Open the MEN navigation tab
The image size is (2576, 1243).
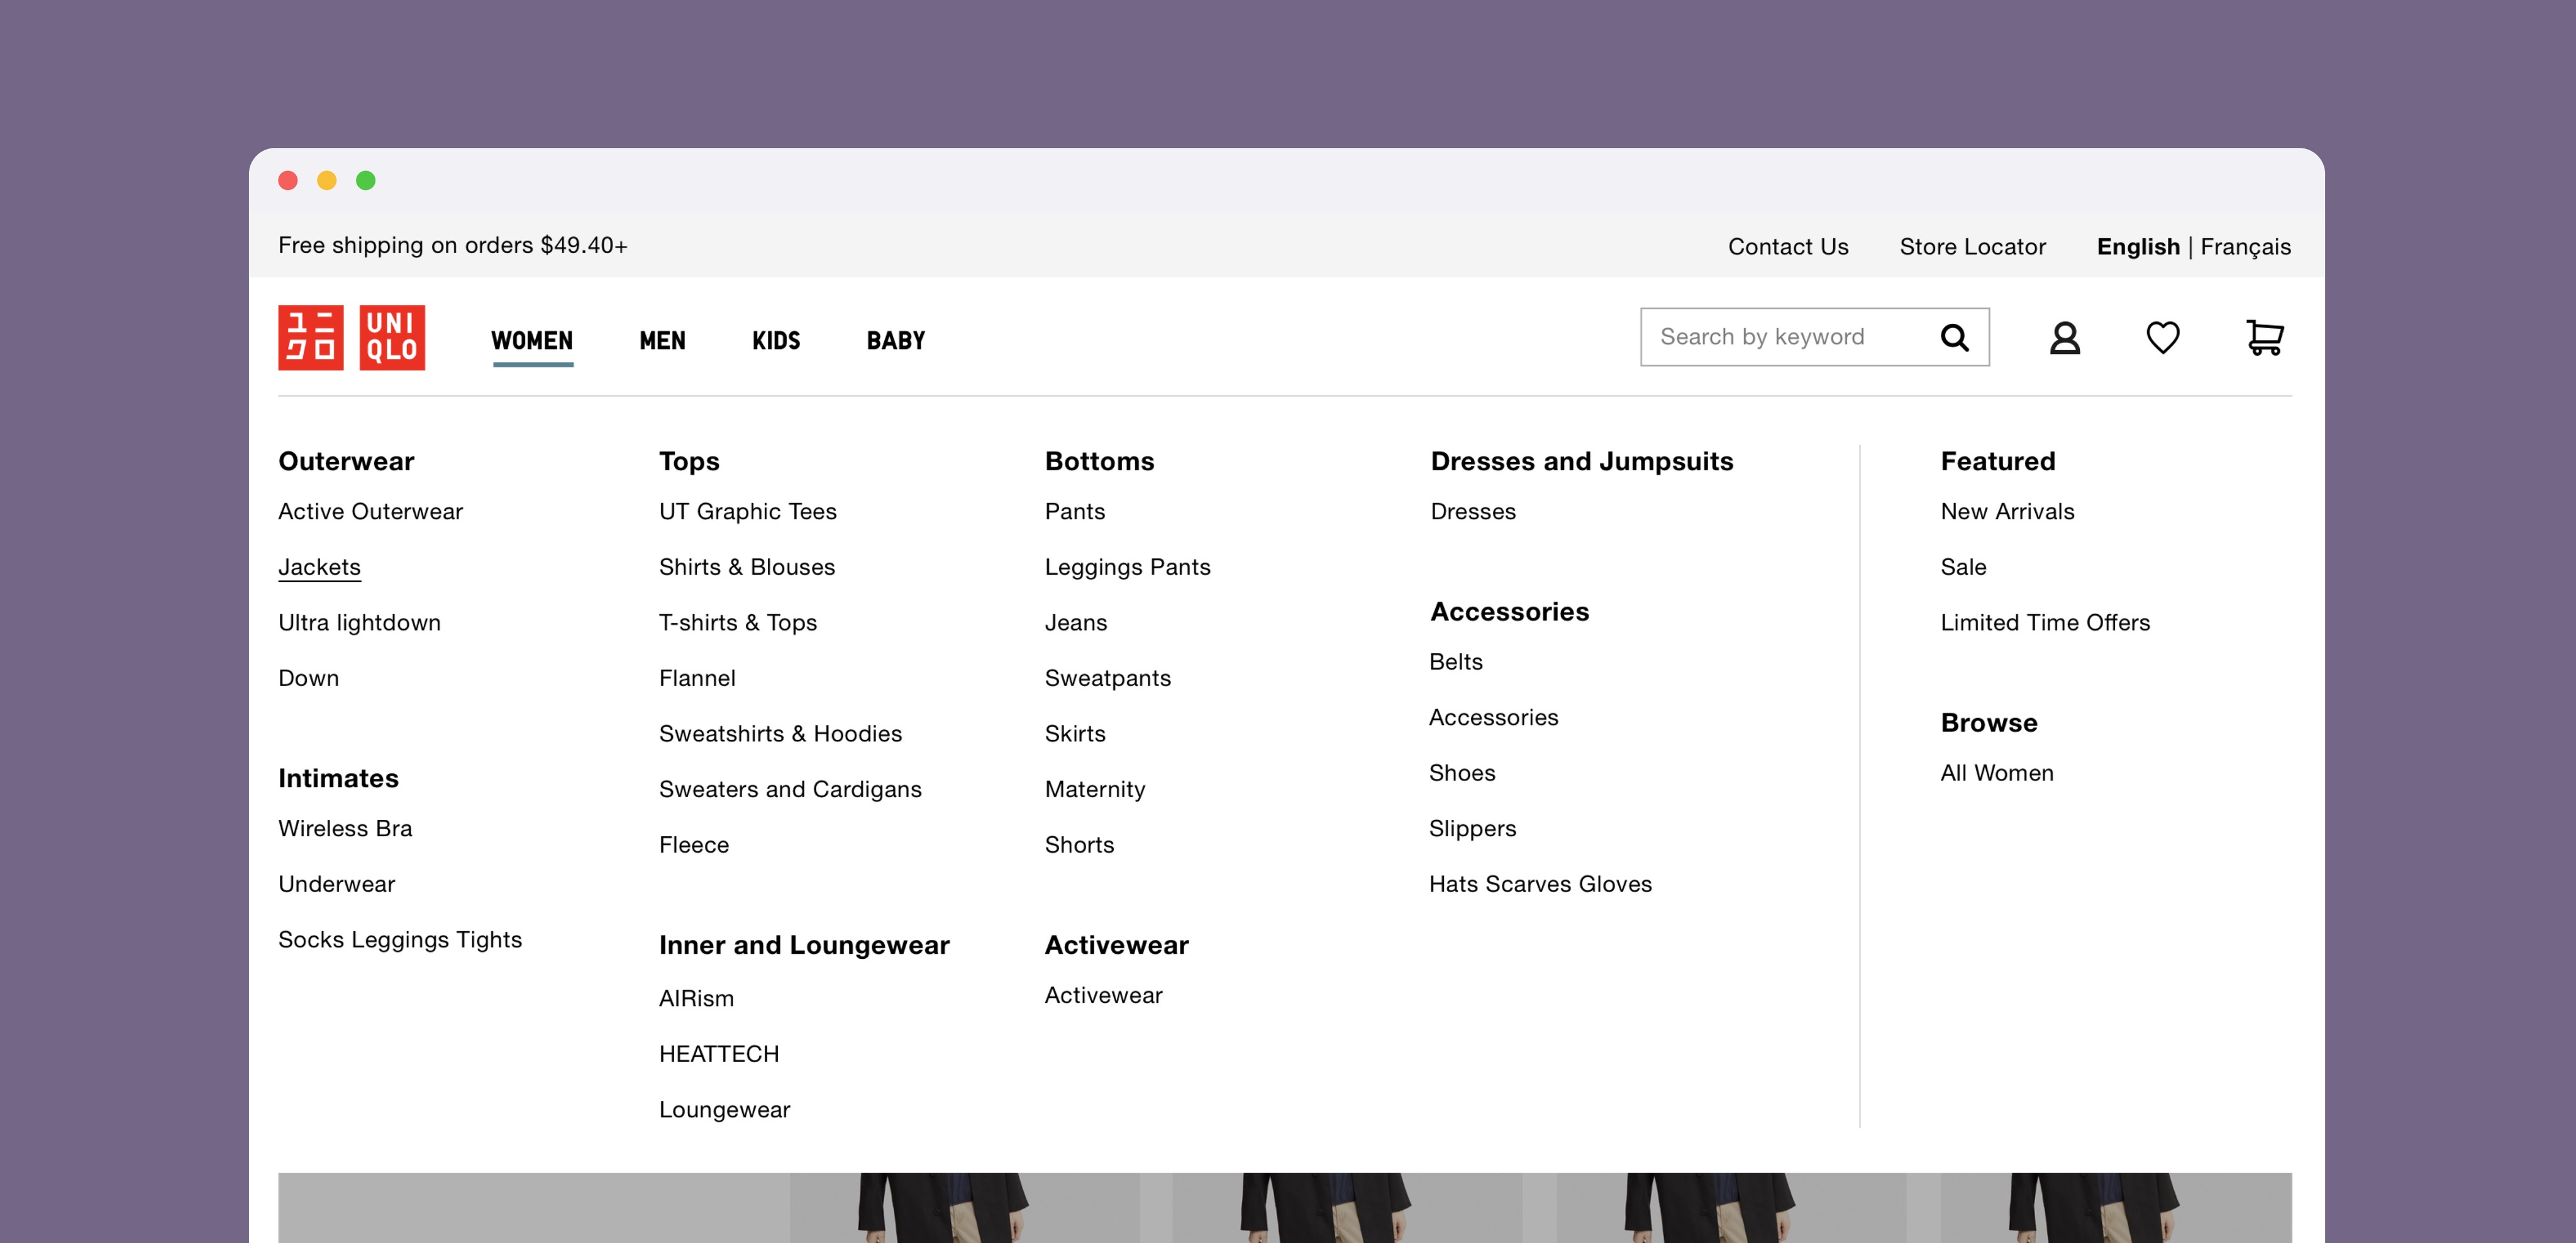662,341
